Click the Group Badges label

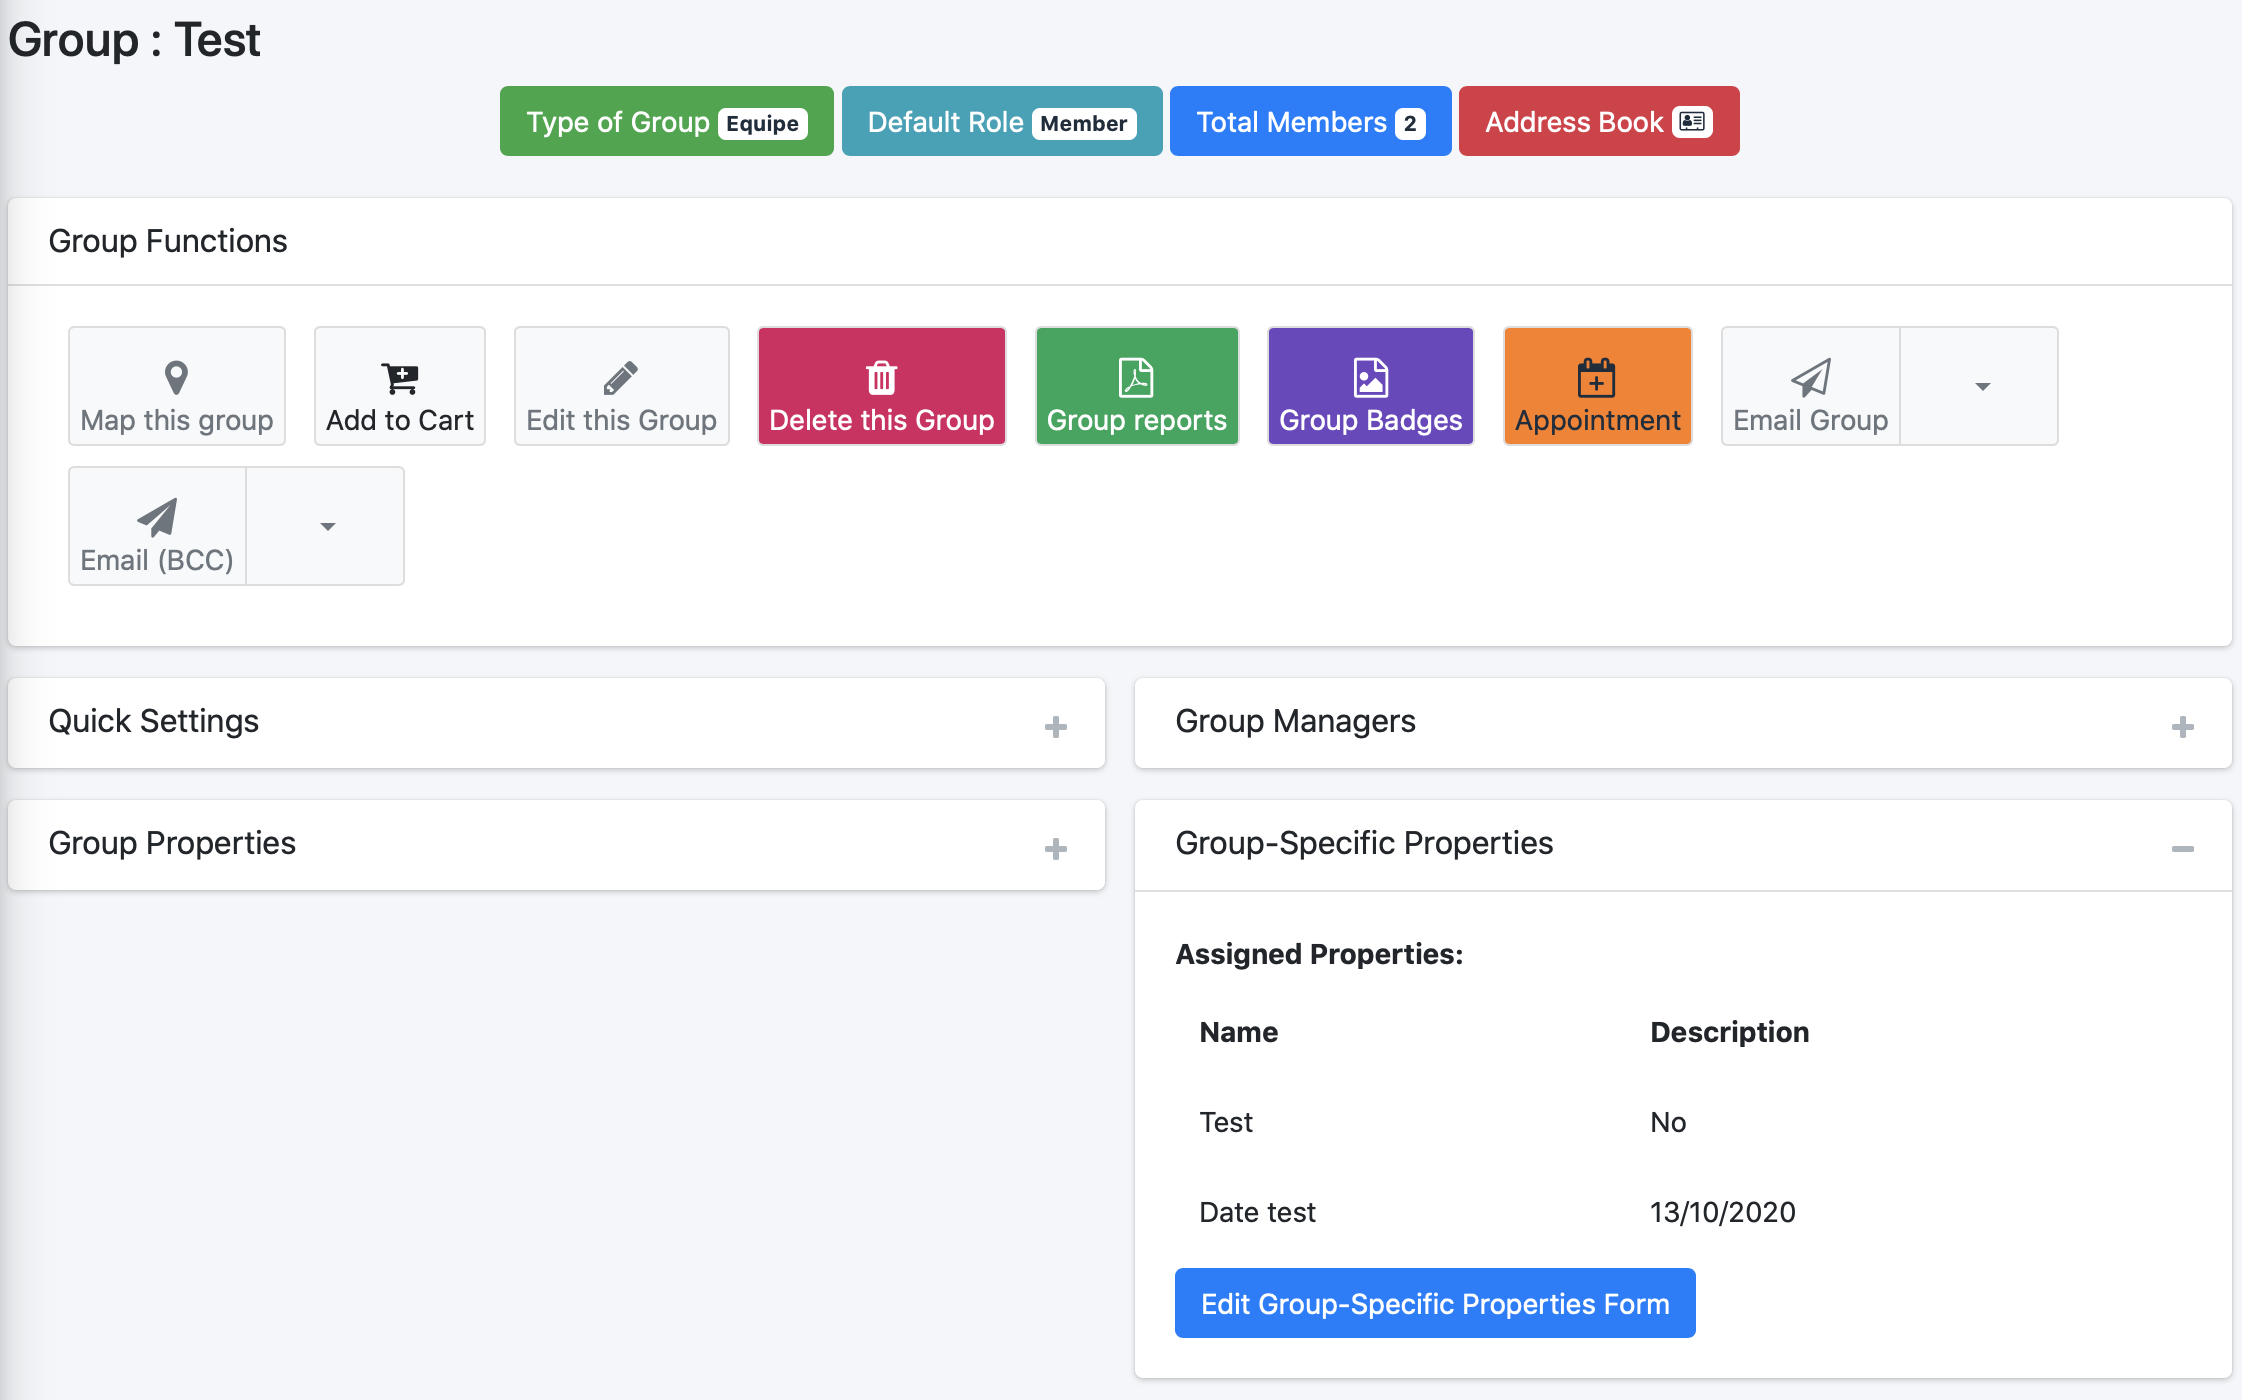(1371, 420)
